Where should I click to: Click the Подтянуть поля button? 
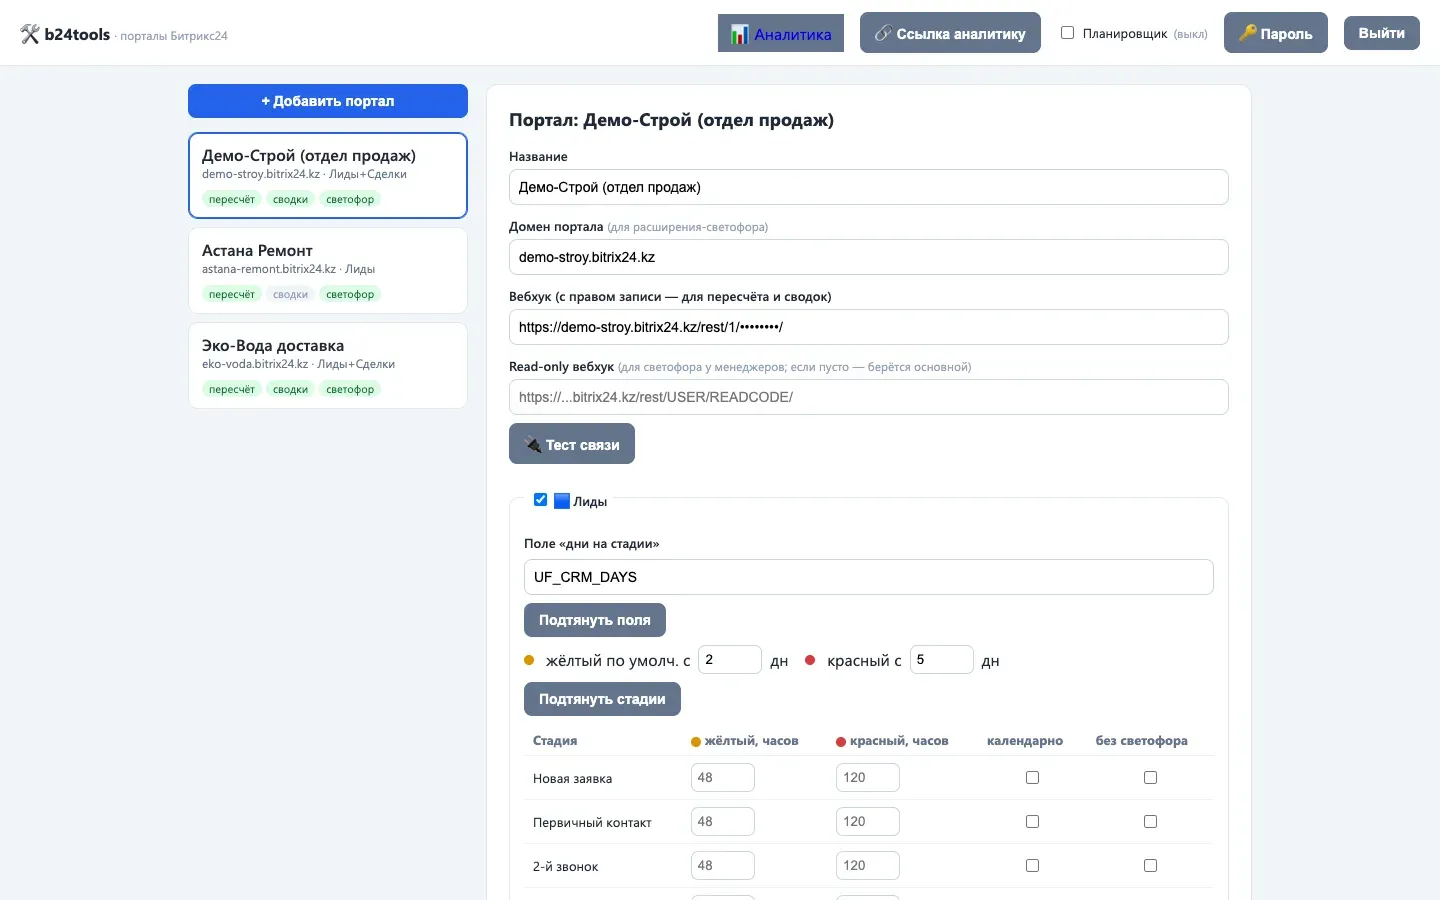(x=595, y=620)
